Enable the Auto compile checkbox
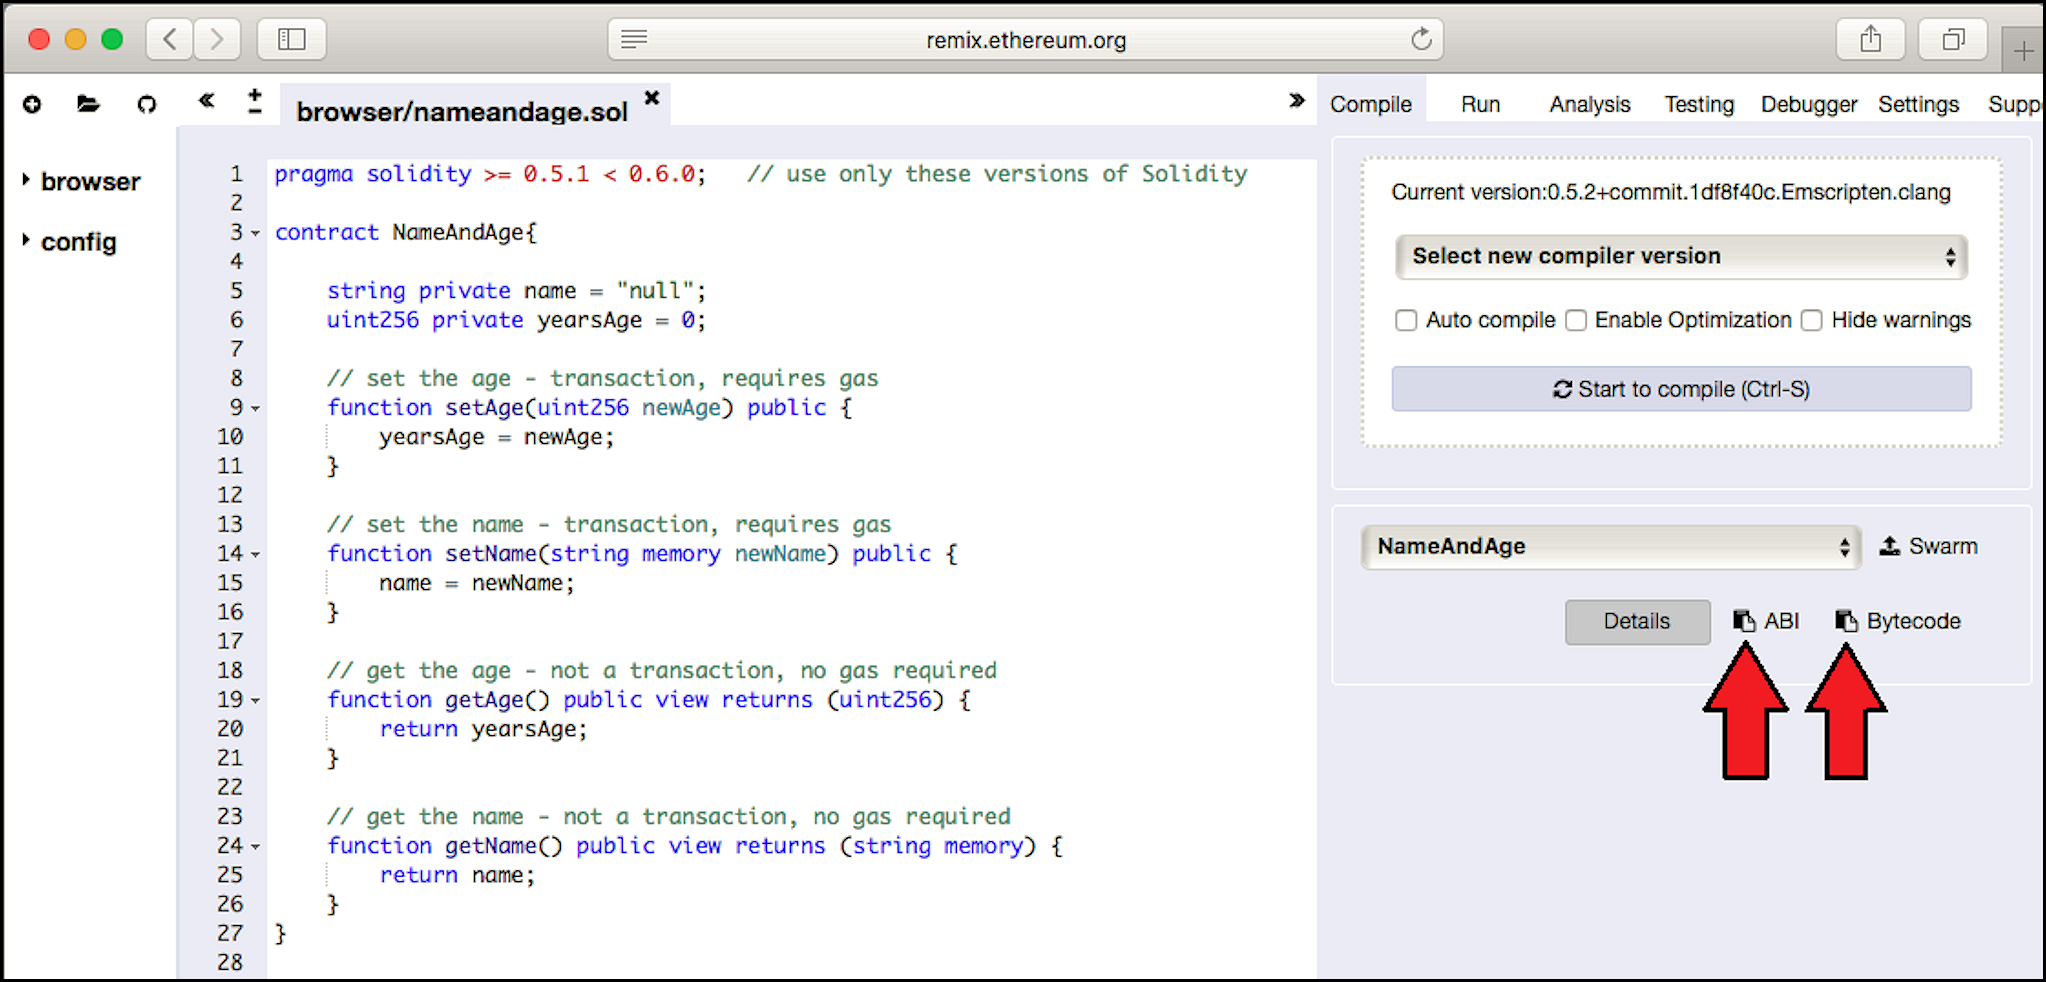The width and height of the screenshot is (2046, 982). point(1406,320)
